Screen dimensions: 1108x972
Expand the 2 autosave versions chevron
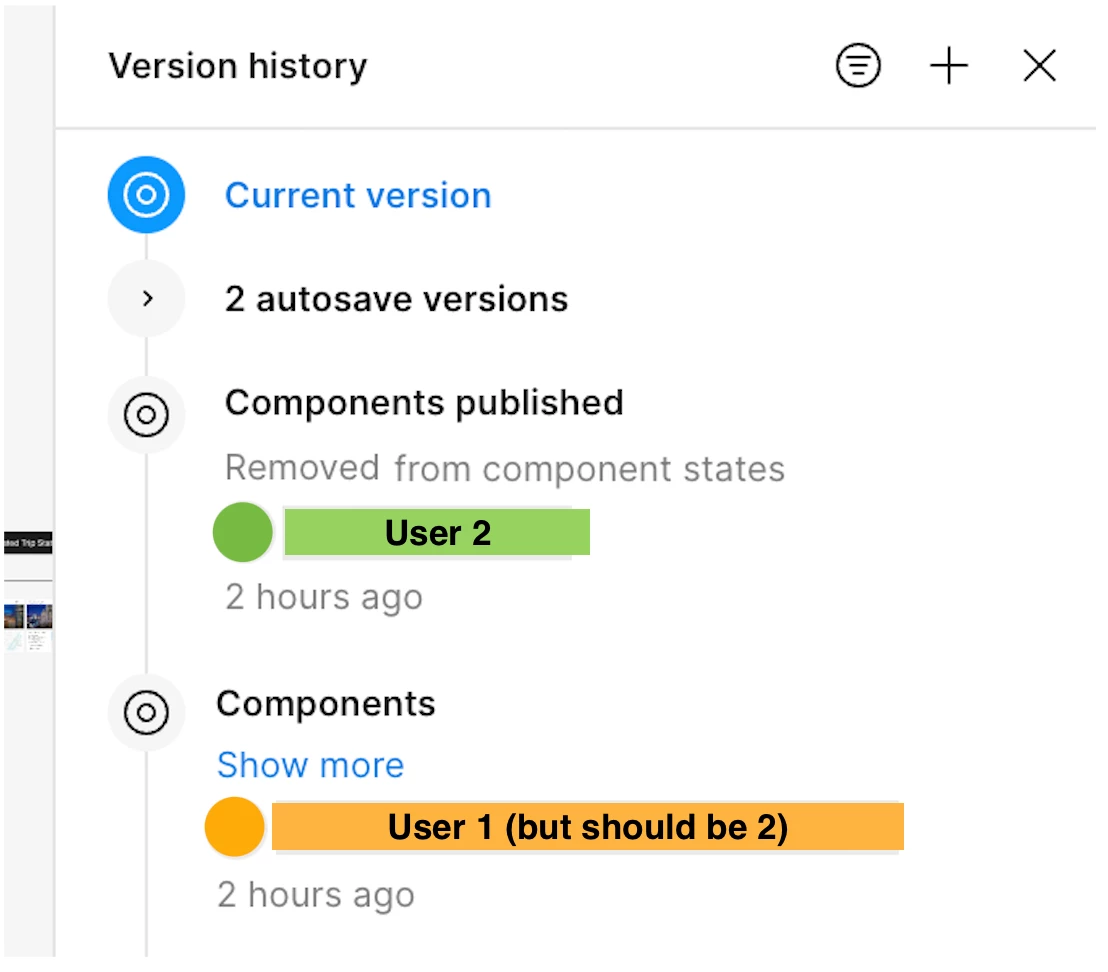(147, 298)
